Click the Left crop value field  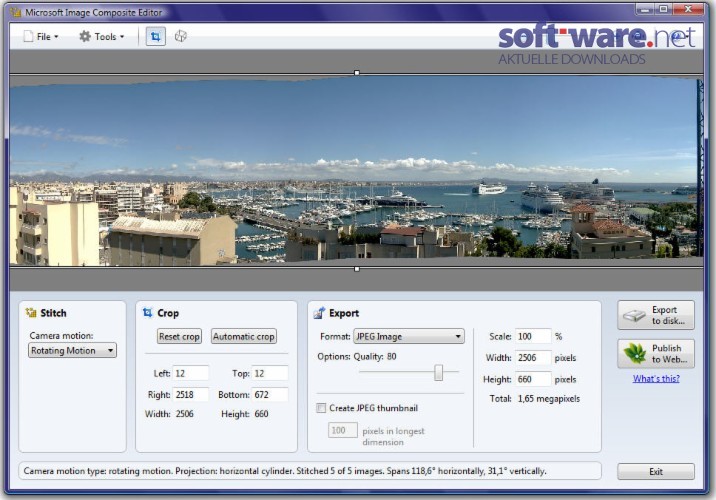[190, 373]
